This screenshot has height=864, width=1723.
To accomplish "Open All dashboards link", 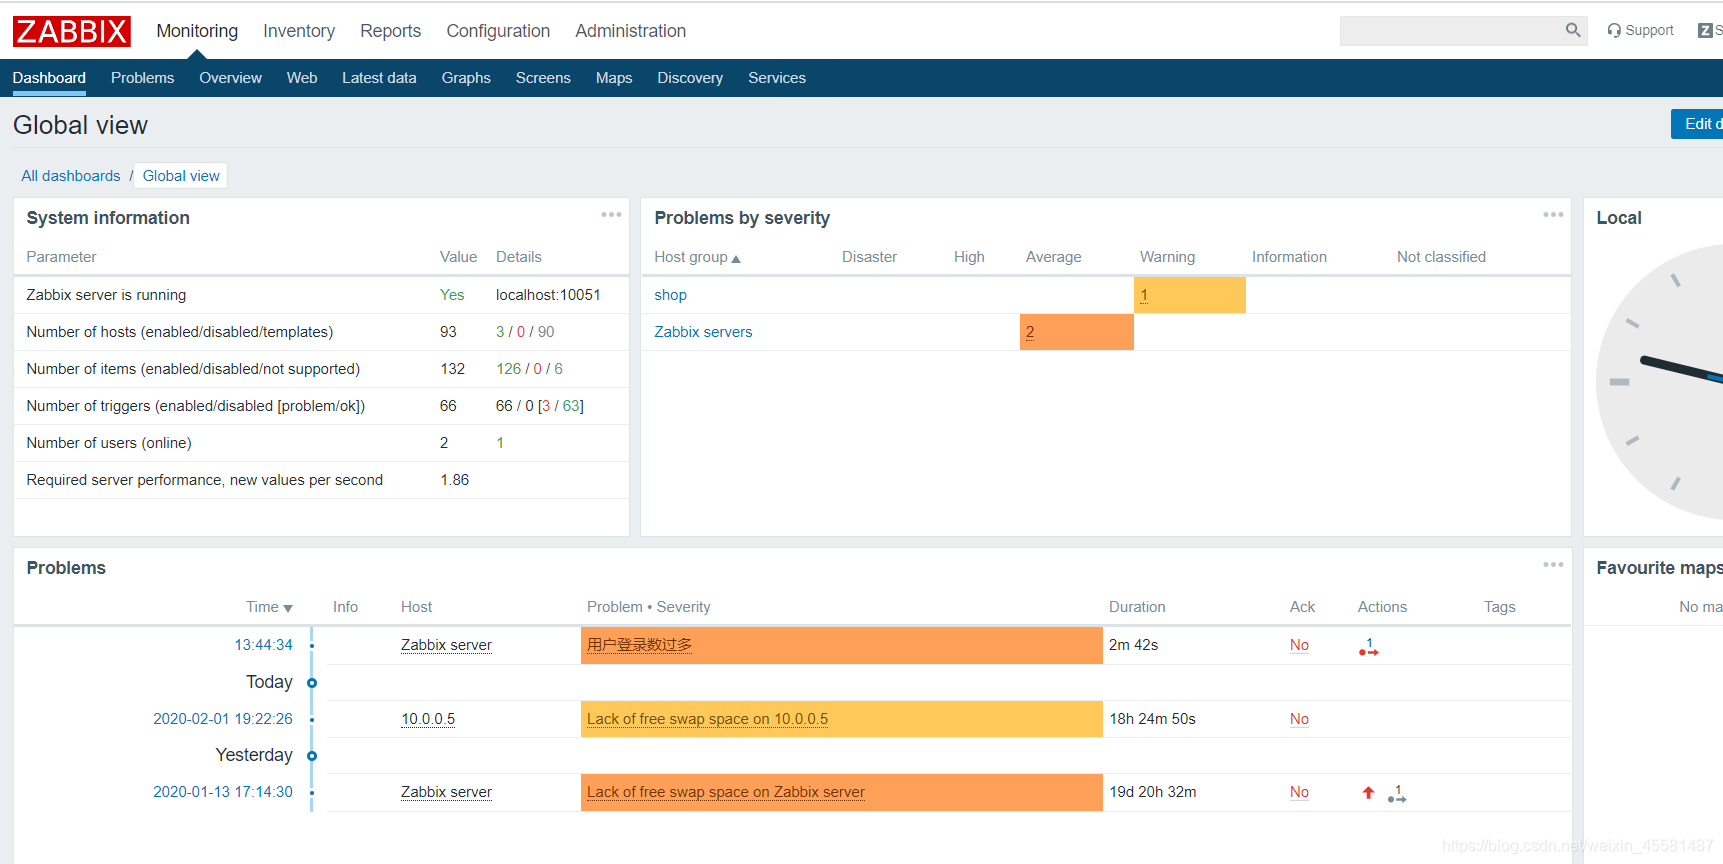I will click(x=71, y=176).
